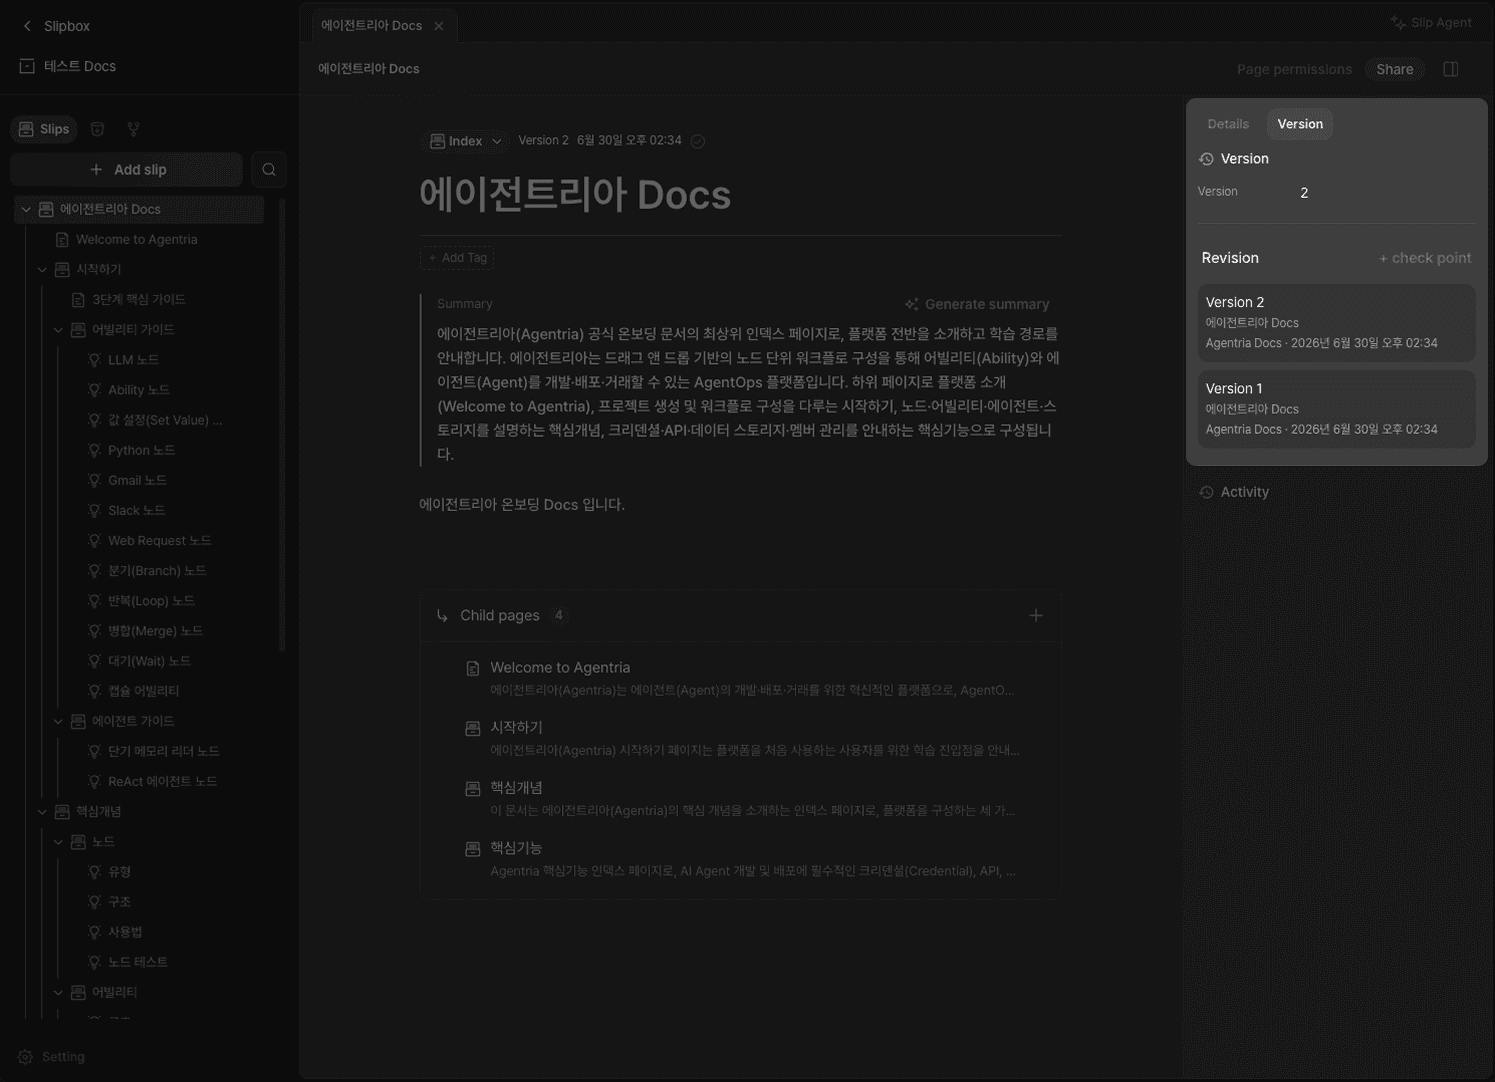Screen dimensions: 1495x1082
Task: Open the branch graph icon tab
Action: coord(133,129)
